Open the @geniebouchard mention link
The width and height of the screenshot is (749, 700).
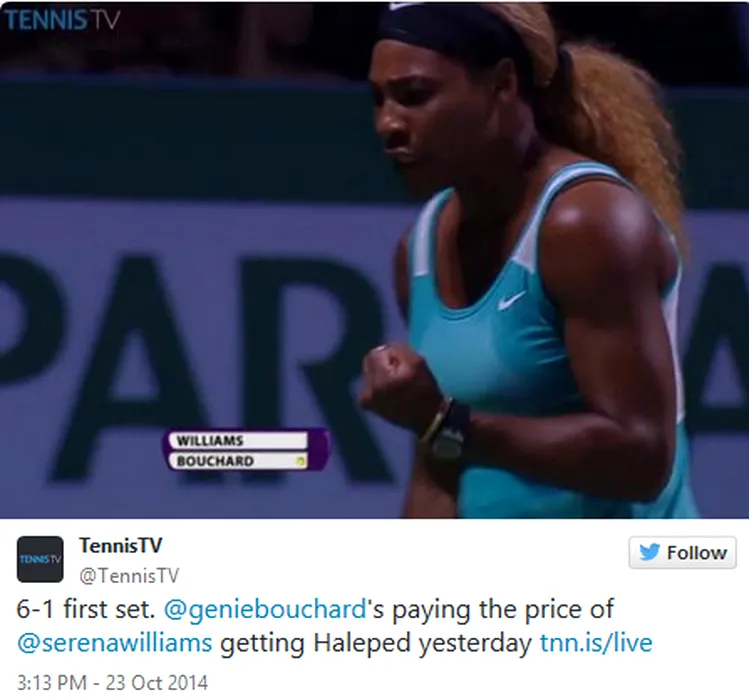click(265, 609)
